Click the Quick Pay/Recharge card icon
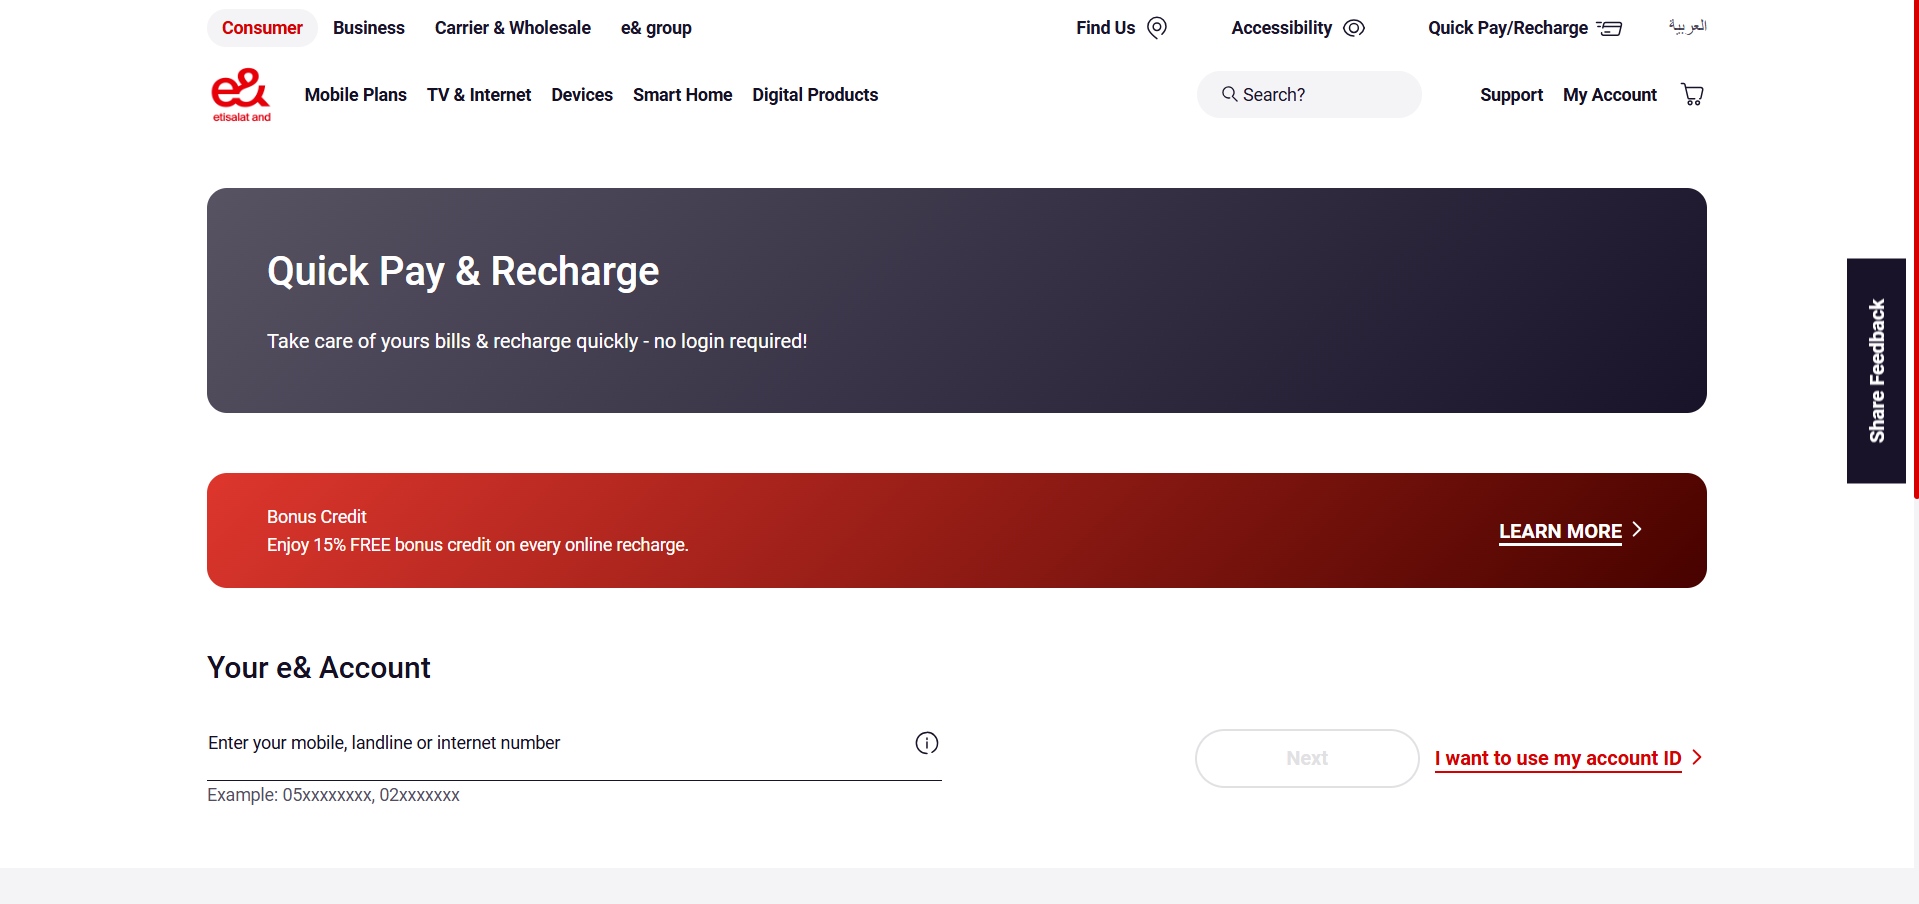This screenshot has width=1919, height=904. point(1609,28)
